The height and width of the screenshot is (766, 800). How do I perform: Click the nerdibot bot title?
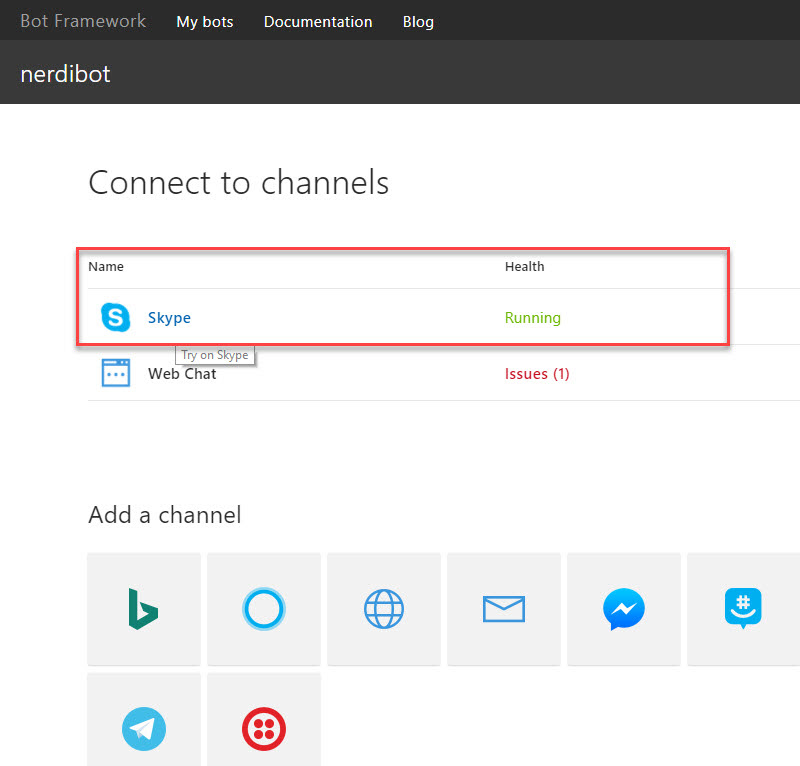(65, 74)
